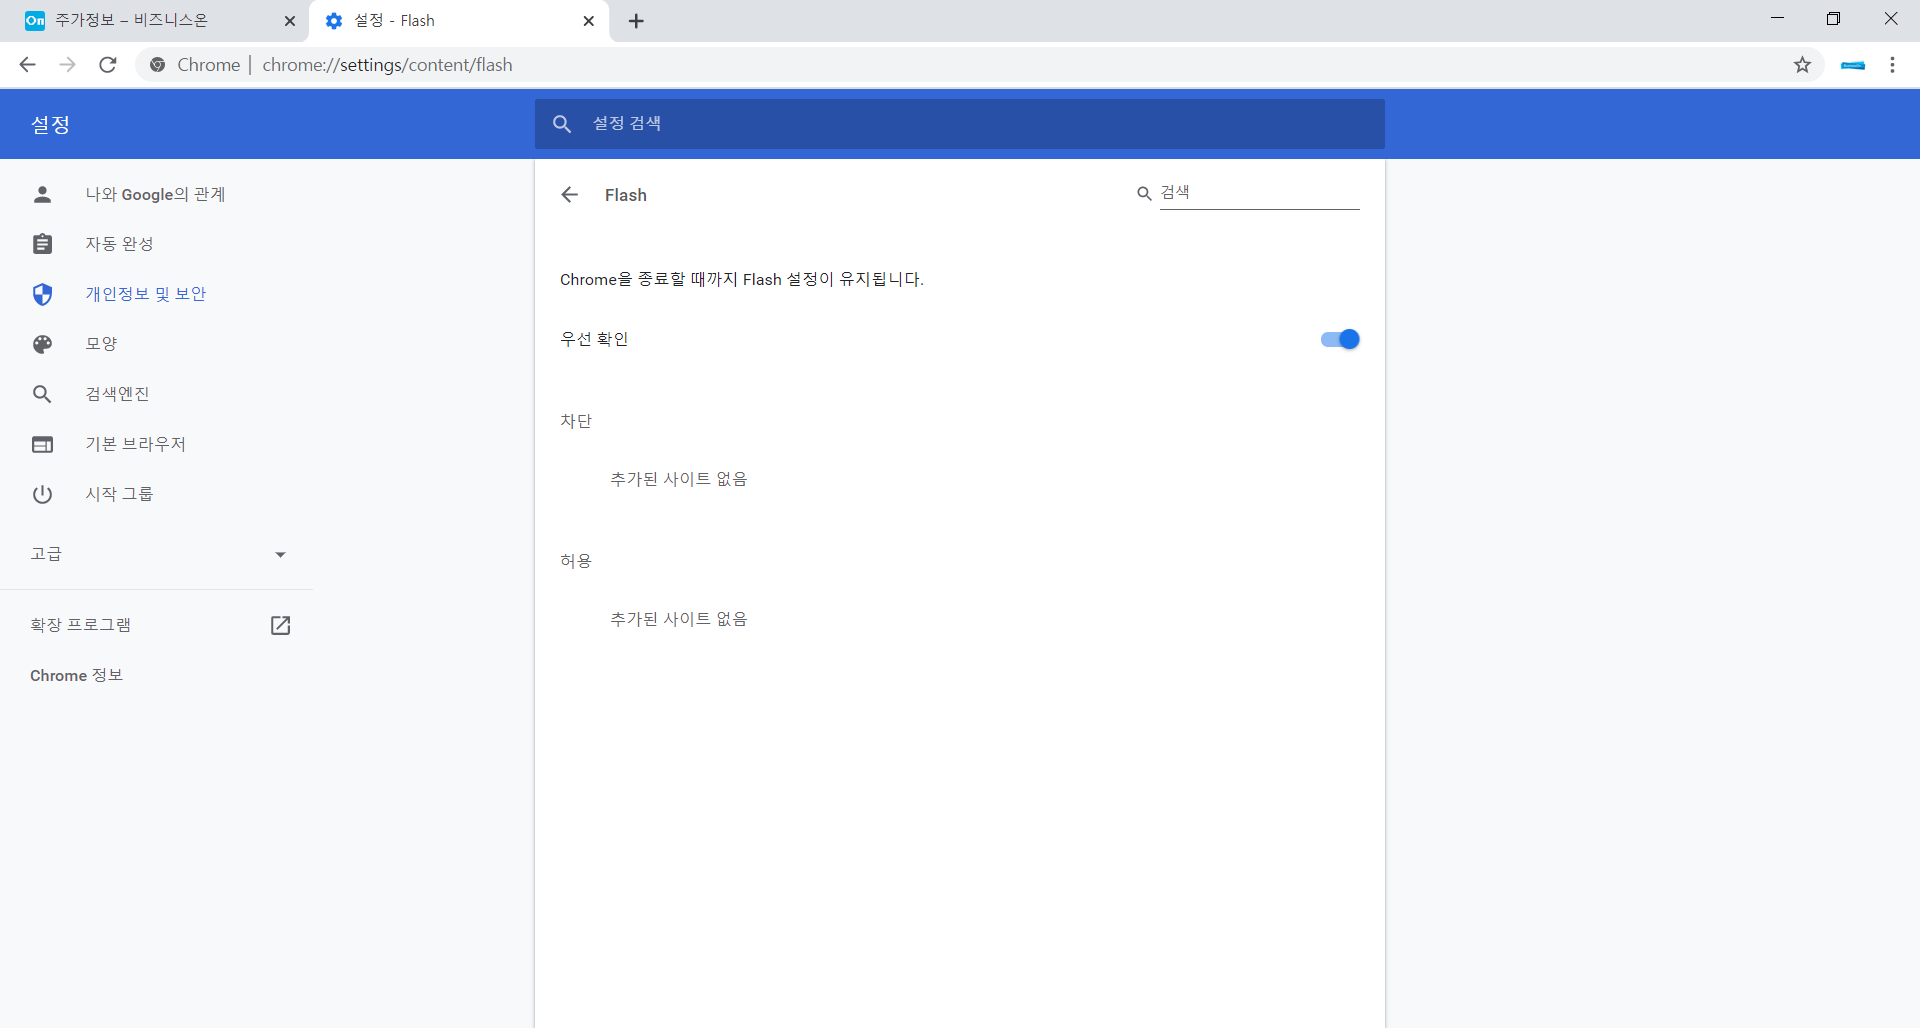
Task: Click the external-link icon beside 확장 프로그램
Action: click(x=281, y=625)
